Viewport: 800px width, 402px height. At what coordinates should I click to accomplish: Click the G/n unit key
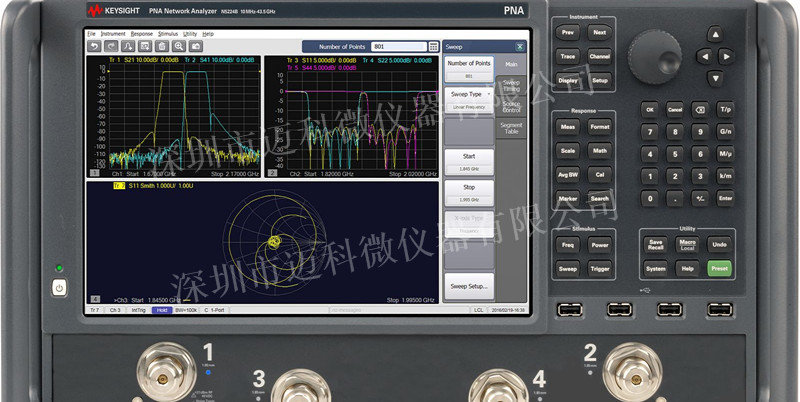725,131
